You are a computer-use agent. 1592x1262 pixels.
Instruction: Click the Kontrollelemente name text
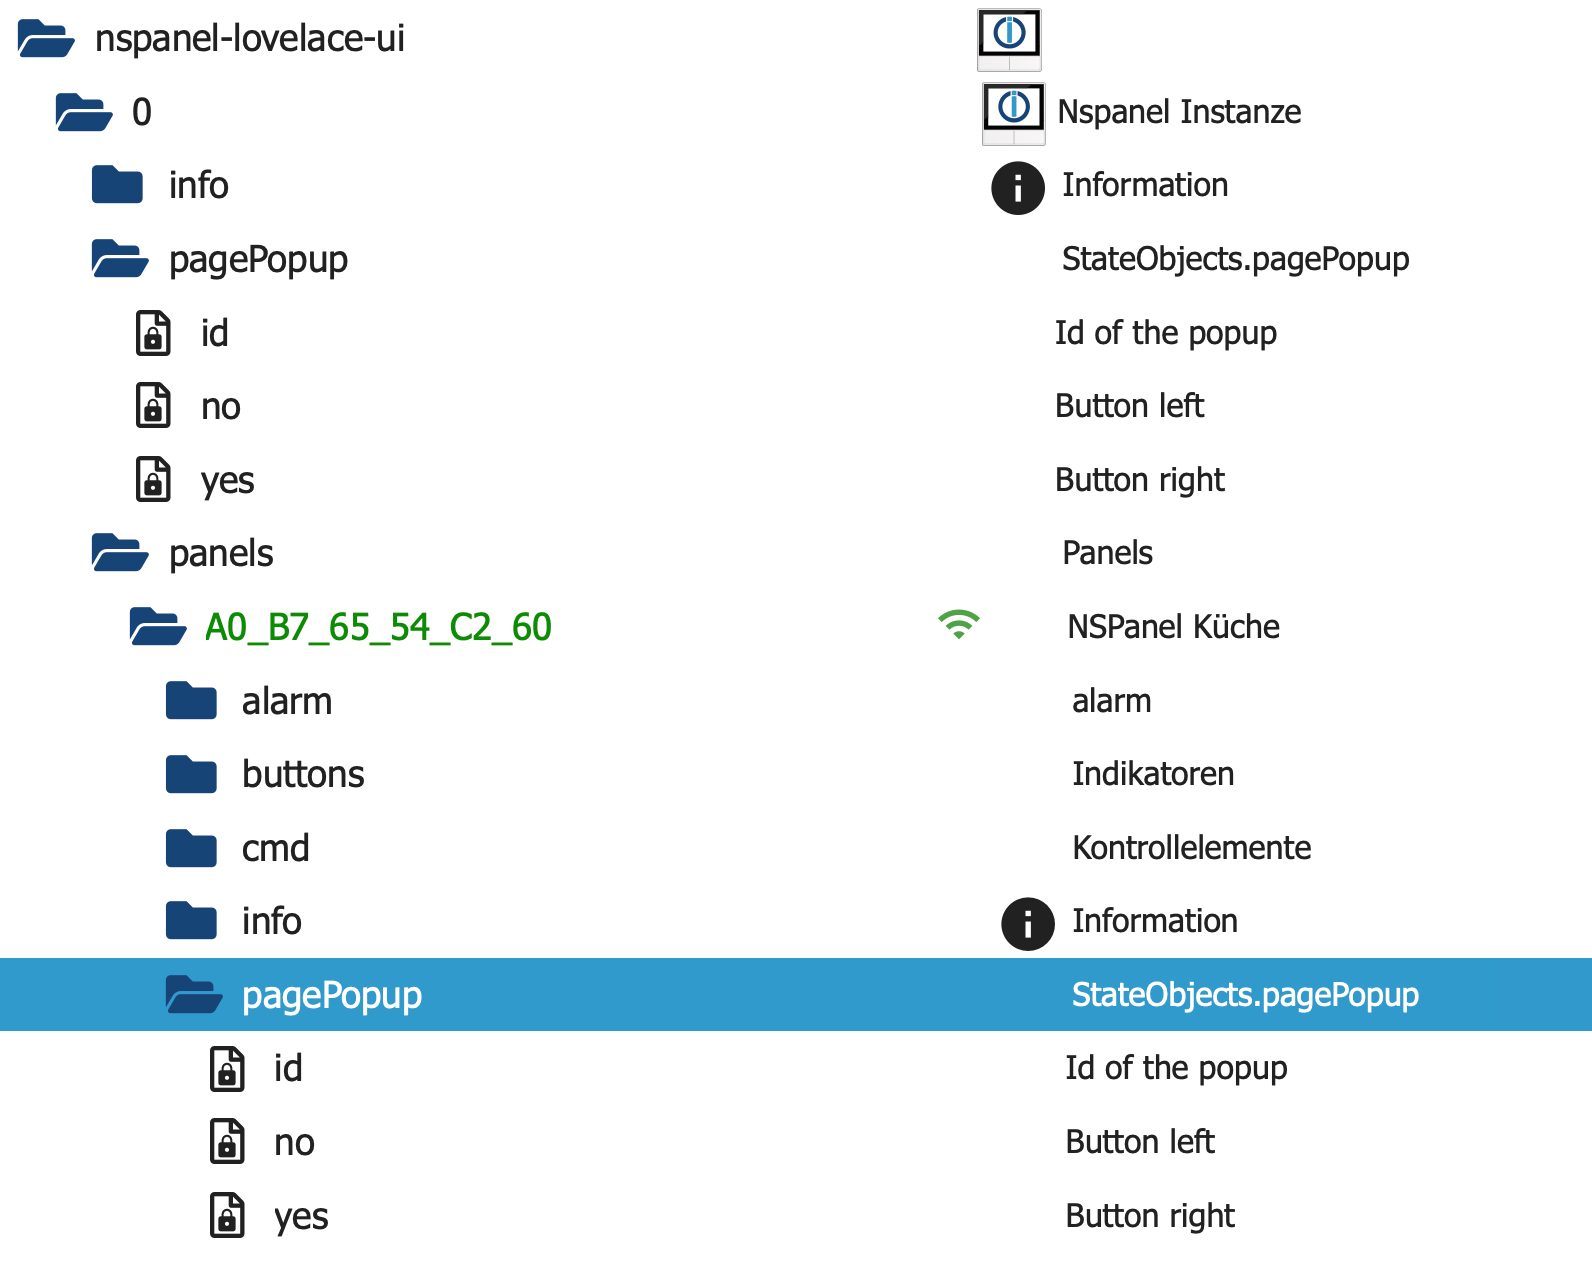pos(1191,848)
